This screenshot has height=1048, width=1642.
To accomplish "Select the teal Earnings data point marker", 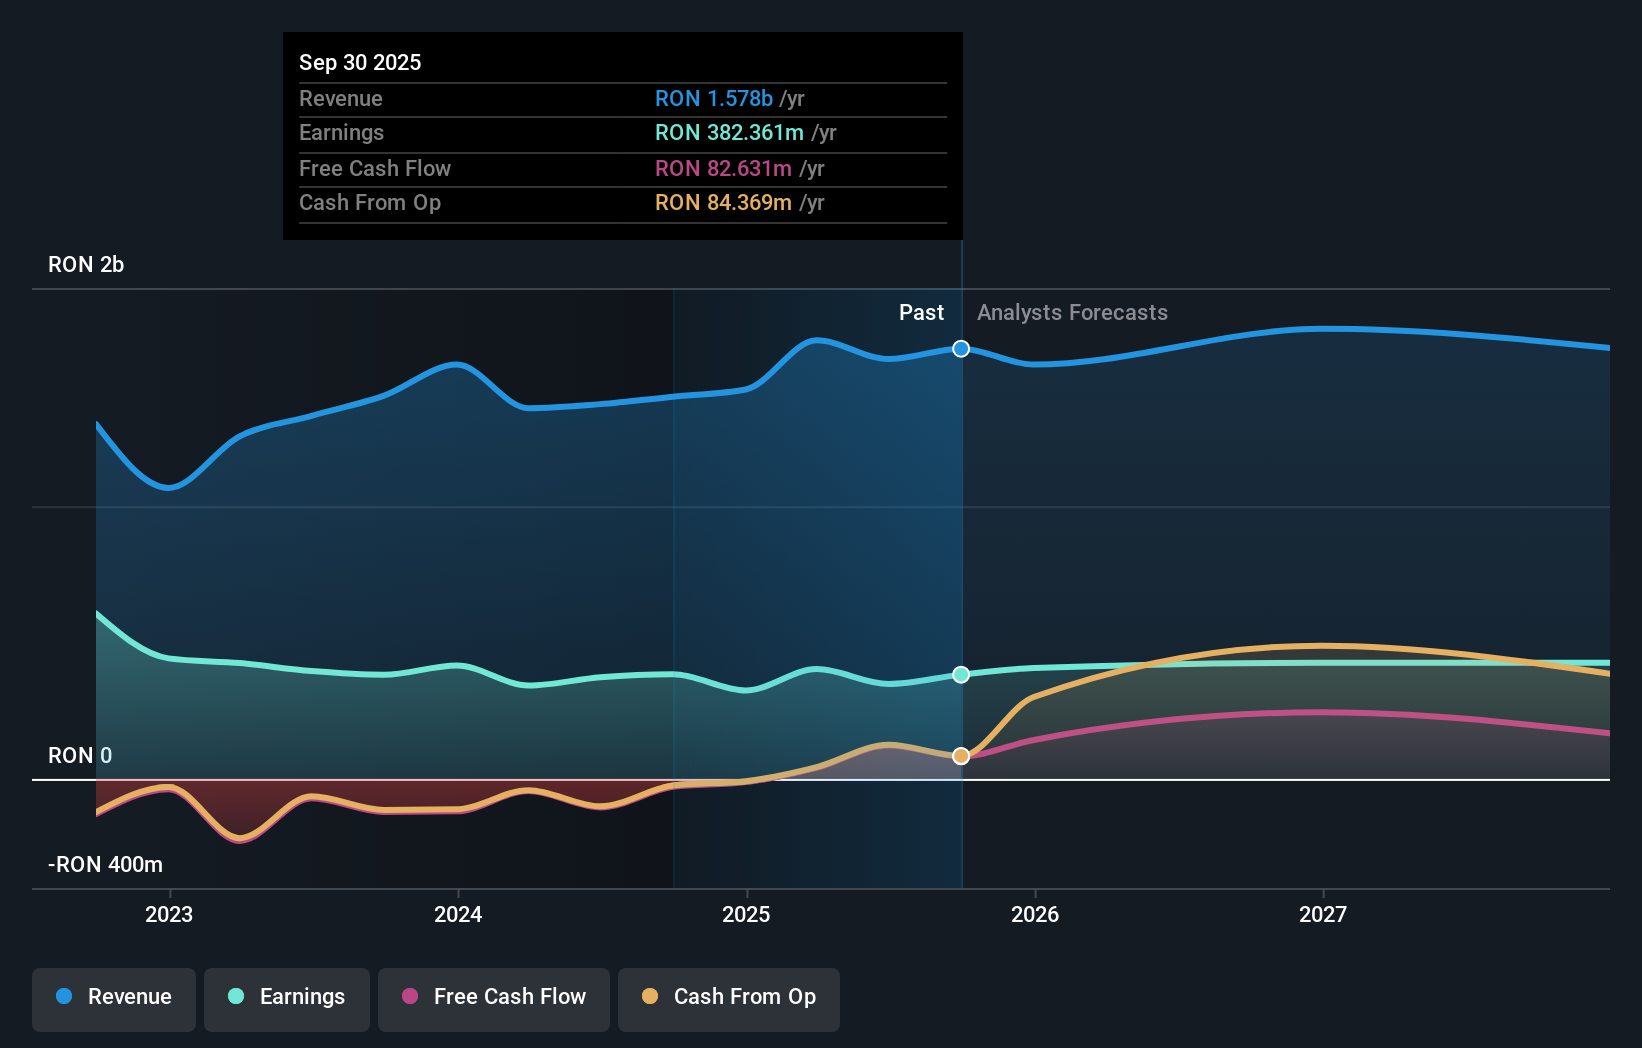I will pos(961,675).
